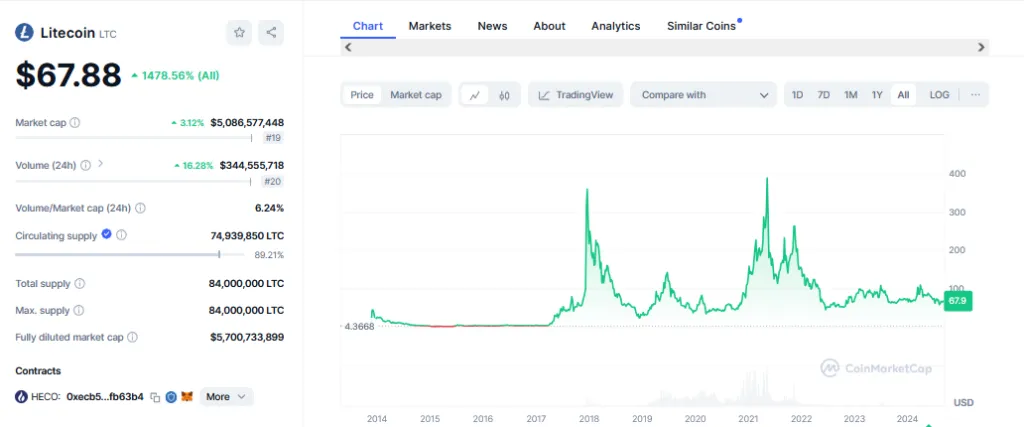Screen dimensions: 1024x427
Task: Click the 4.3668 starting price label
Action: [359, 326]
